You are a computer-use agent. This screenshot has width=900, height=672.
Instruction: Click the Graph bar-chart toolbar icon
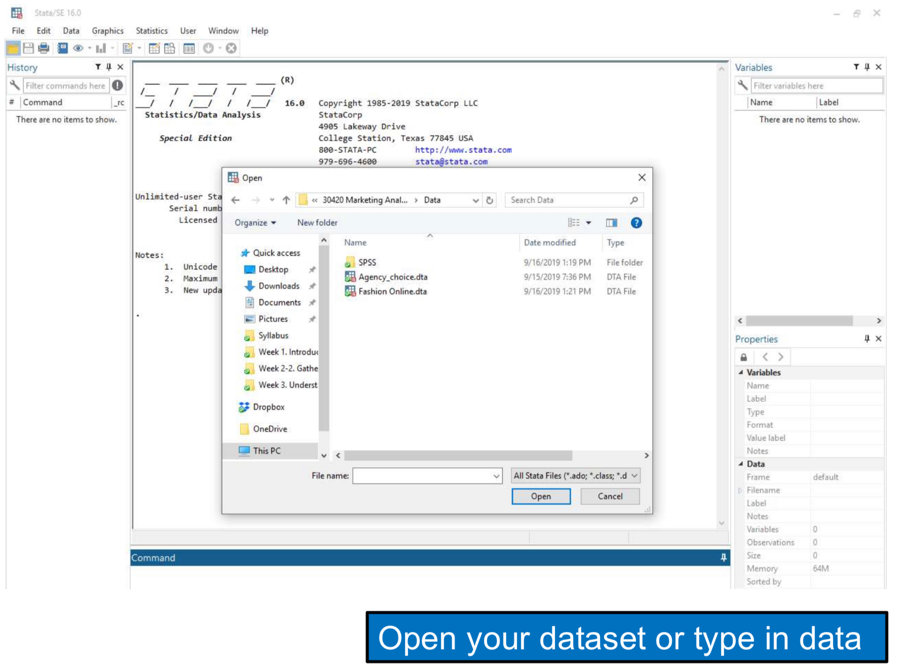pos(101,48)
